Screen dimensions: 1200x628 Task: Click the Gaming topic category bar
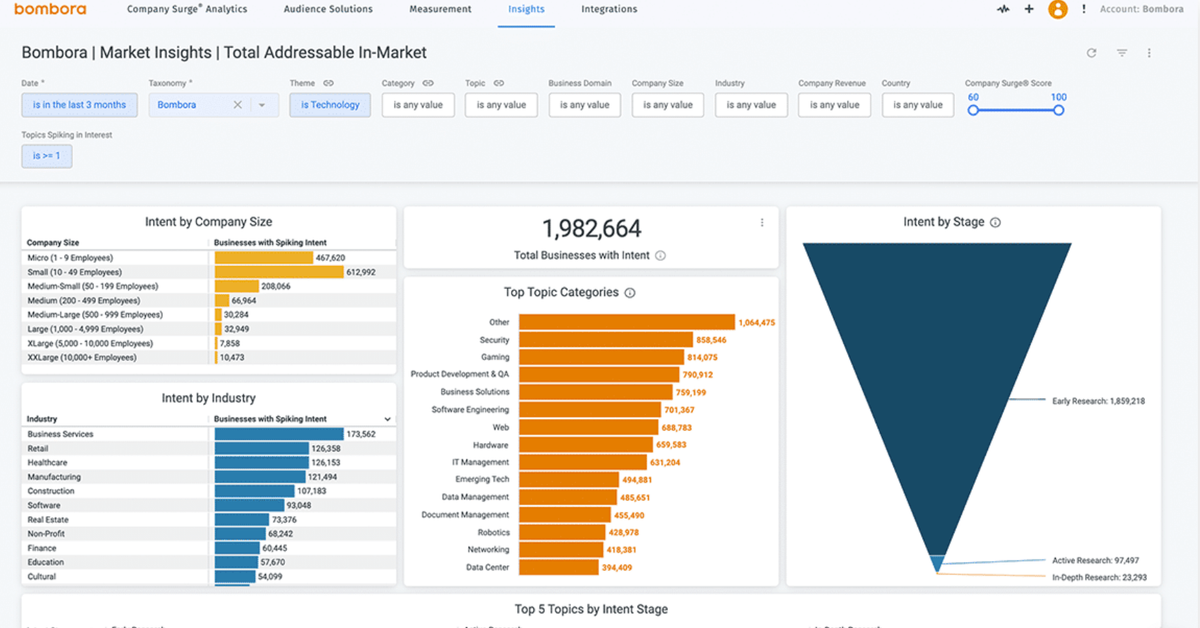click(x=601, y=357)
